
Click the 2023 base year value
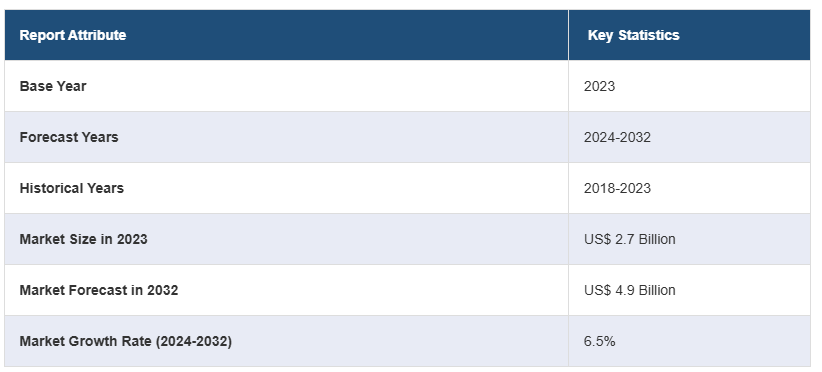point(599,86)
